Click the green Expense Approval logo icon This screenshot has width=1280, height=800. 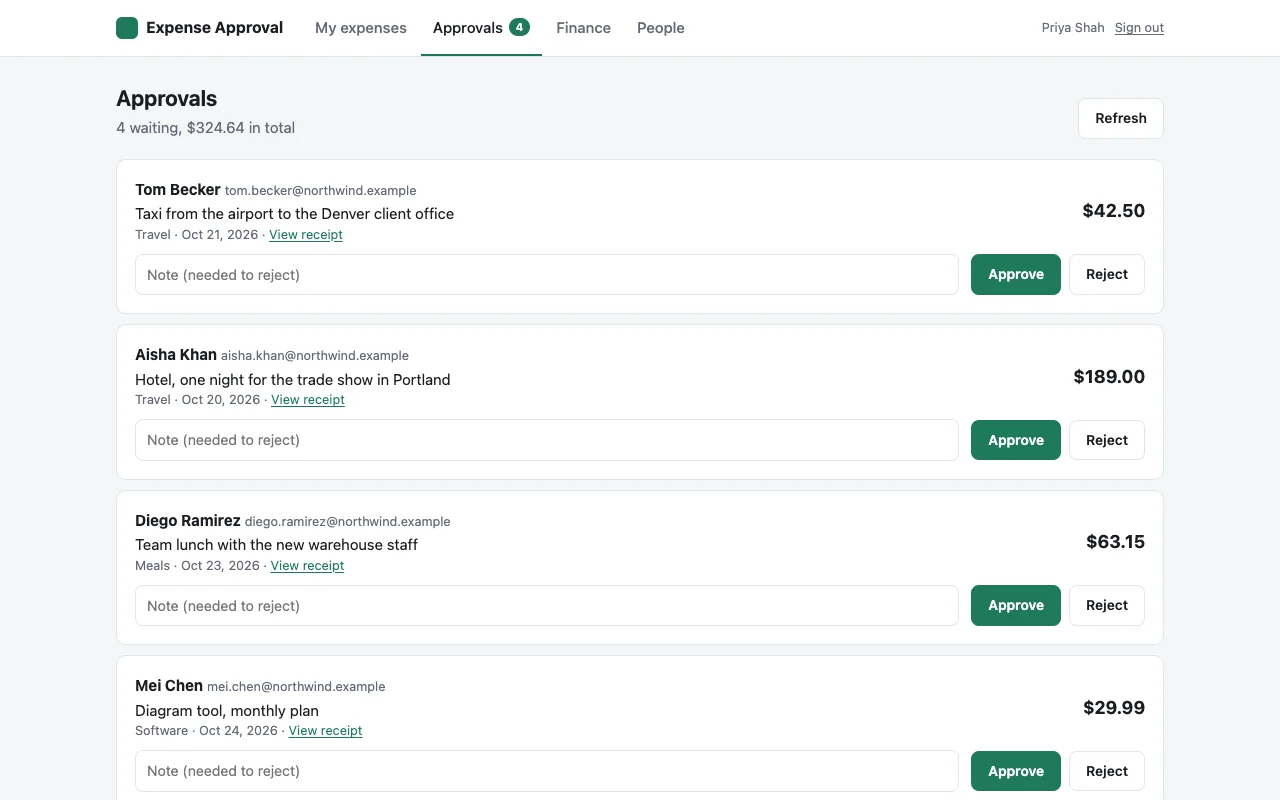[127, 28]
